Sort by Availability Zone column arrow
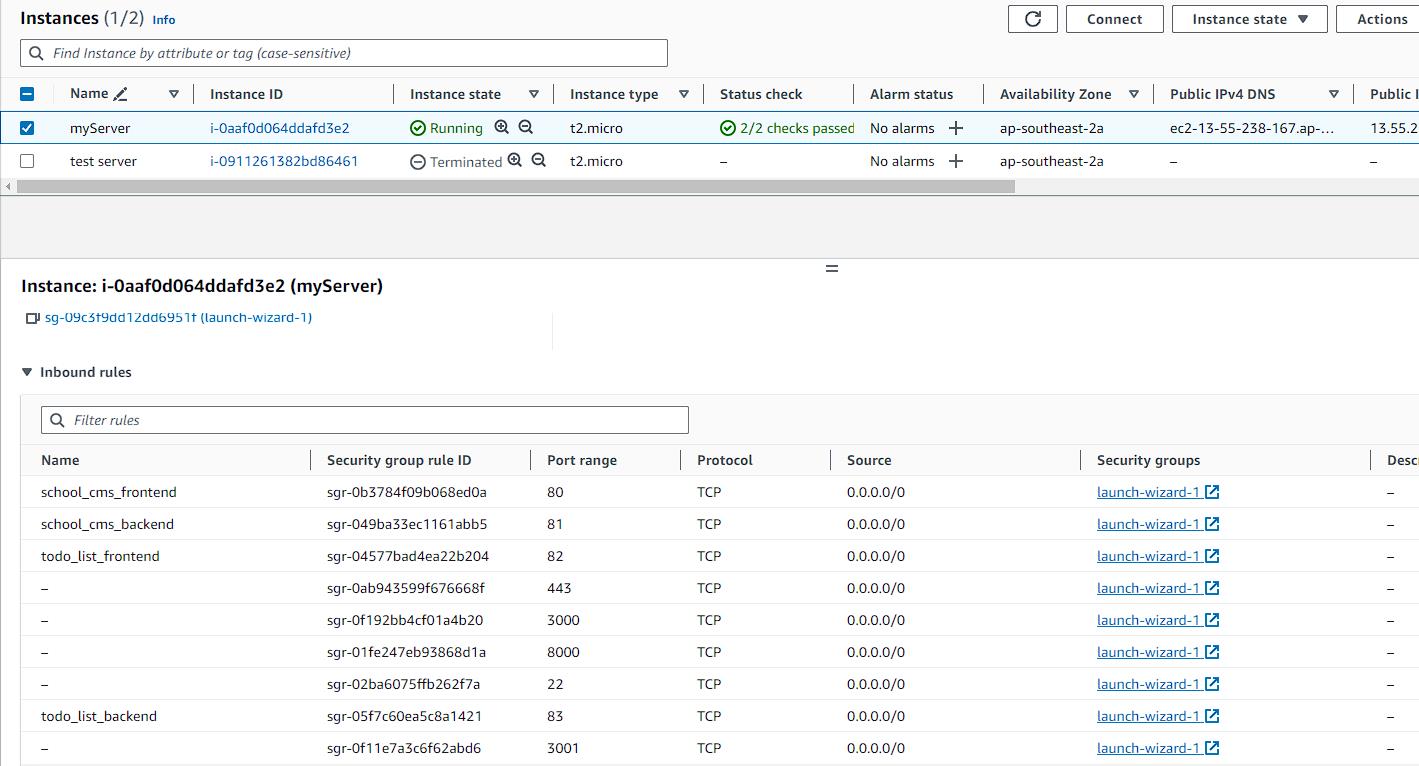Image resolution: width=1419 pixels, height=766 pixels. (x=1134, y=94)
